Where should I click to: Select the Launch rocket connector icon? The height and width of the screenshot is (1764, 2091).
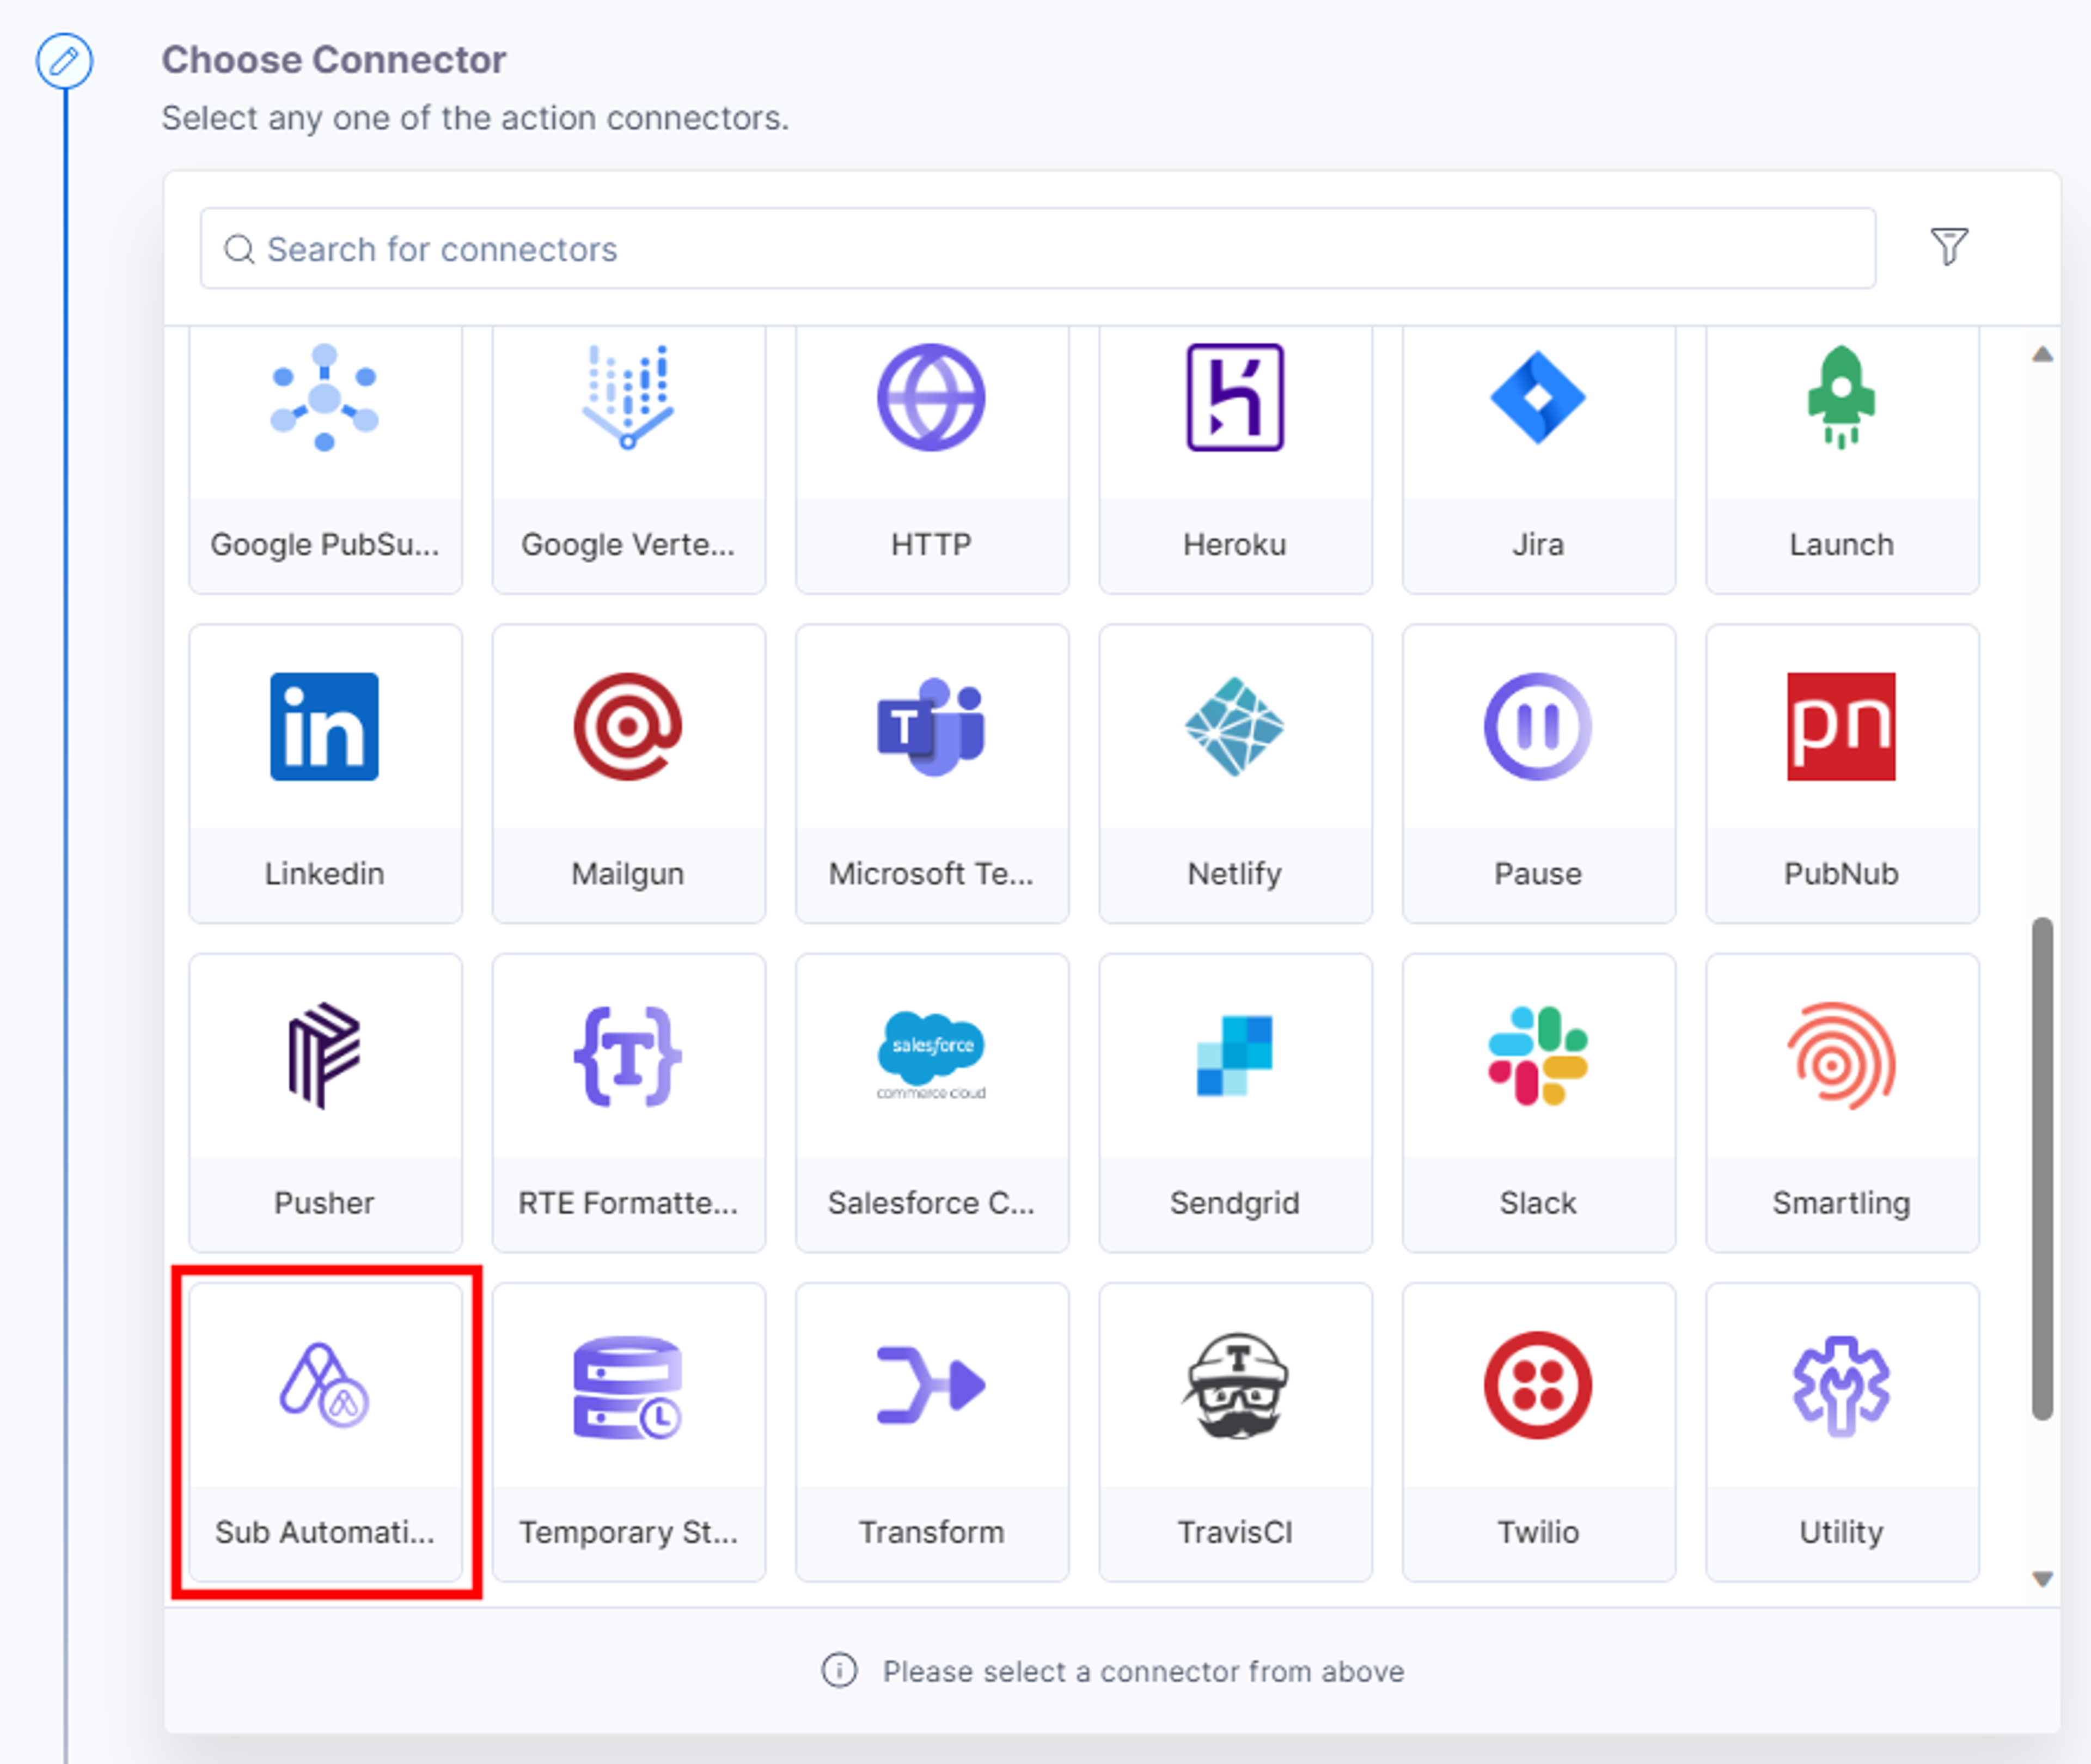point(1841,398)
